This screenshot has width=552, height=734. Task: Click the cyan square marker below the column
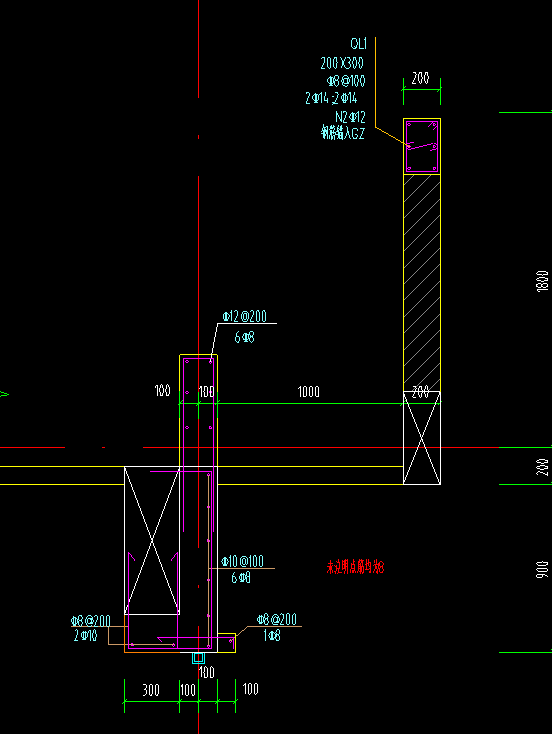[199, 658]
